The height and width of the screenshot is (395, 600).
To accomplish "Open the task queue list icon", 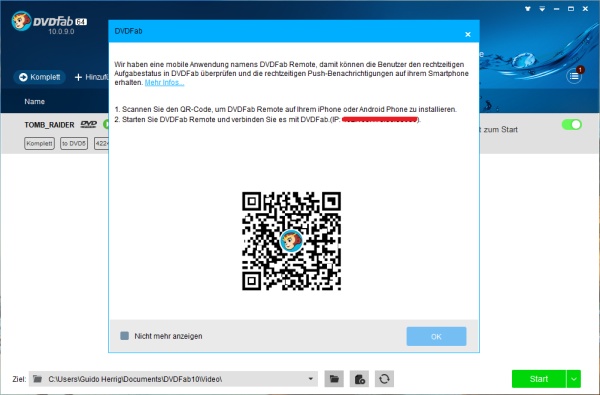I will coord(574,76).
